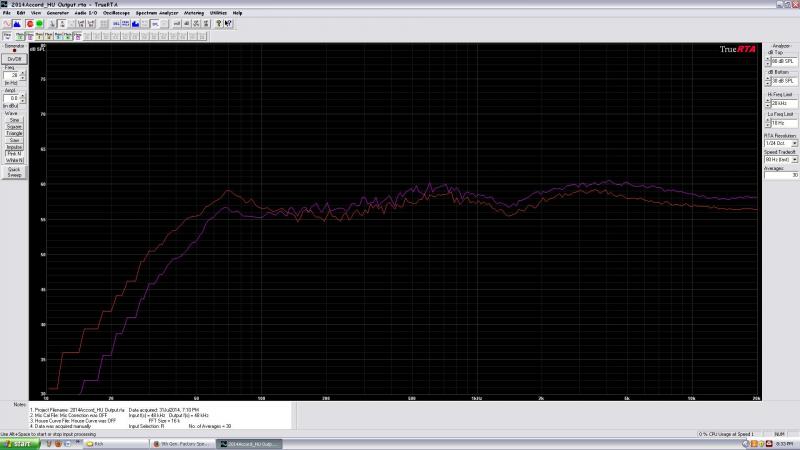Screen dimensions: 800x450
Task: Open the RTA Resolution dropdown
Action: [793, 143]
